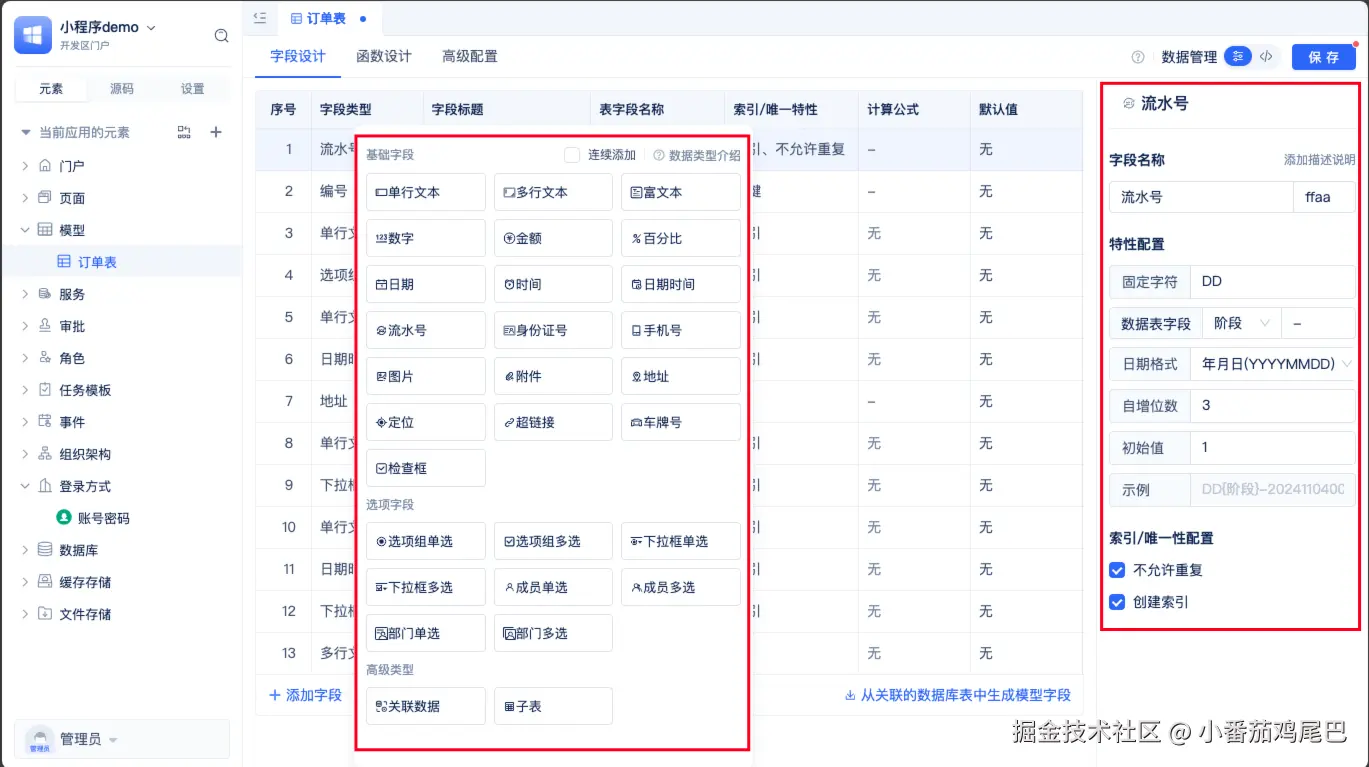Click the 保存 button
The image size is (1369, 767).
[x=1323, y=57]
